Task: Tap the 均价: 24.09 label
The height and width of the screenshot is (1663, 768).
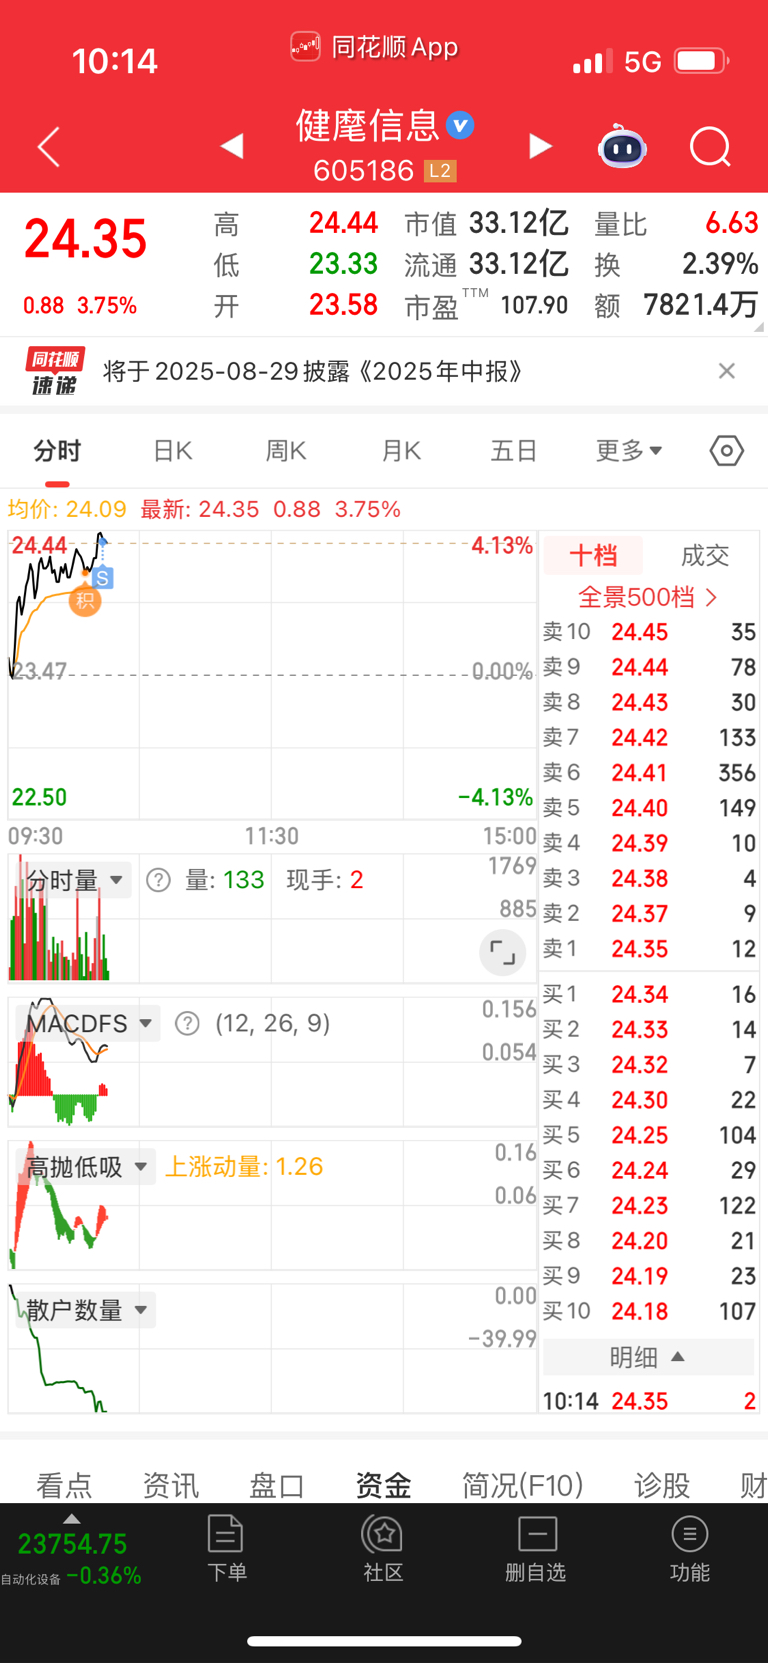Action: point(67,509)
